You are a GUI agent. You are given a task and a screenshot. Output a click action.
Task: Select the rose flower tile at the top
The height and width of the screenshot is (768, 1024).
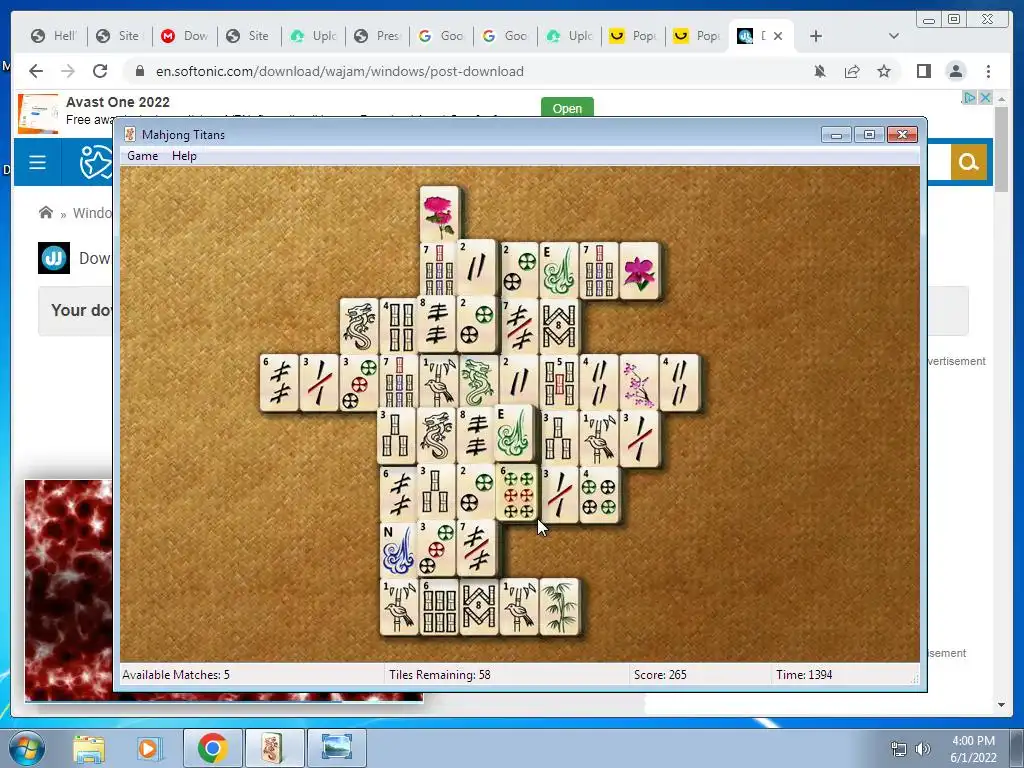(x=440, y=214)
